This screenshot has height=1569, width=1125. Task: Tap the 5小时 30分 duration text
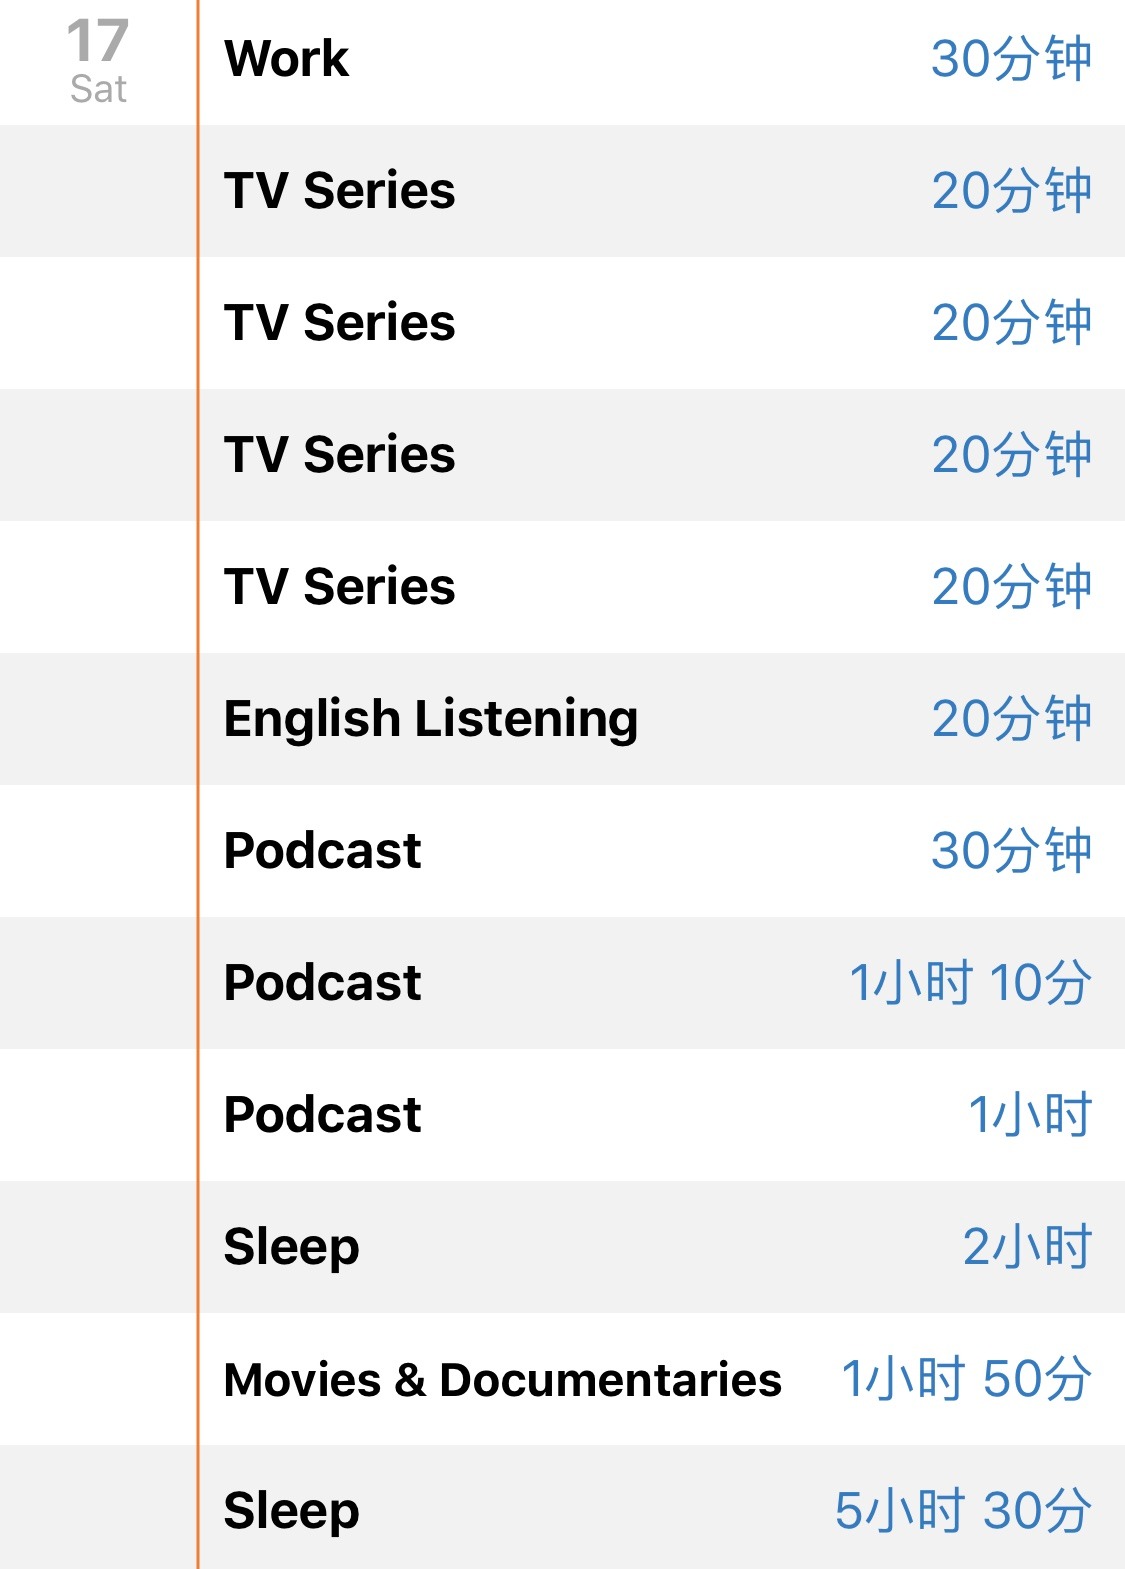tap(963, 1511)
